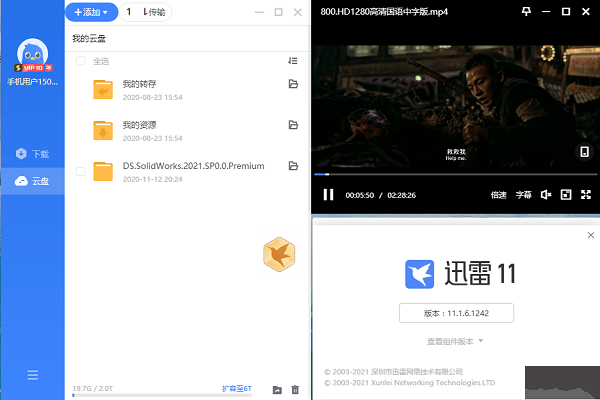Seek on the video progress bar
The width and height of the screenshot is (600, 400).
[x=450, y=174]
